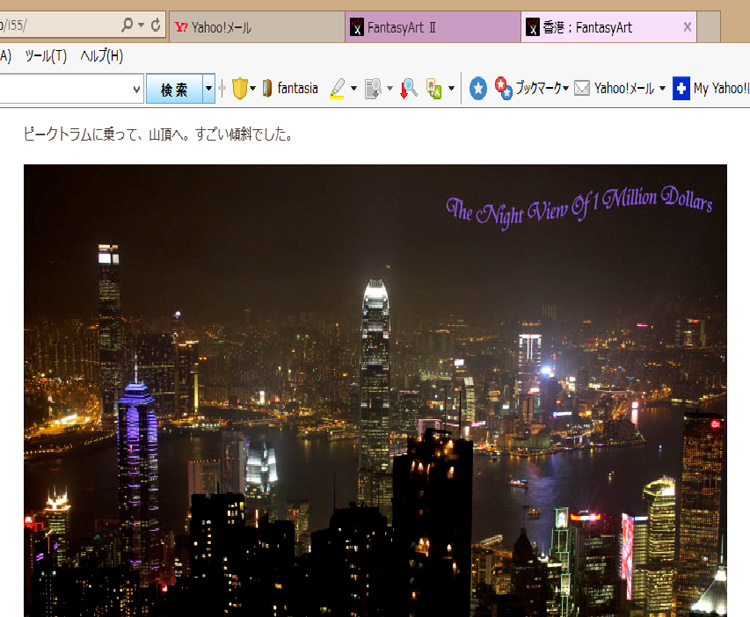Click the favicon on FantasyArt Ⅱ tab
The image size is (750, 617).
point(357,27)
